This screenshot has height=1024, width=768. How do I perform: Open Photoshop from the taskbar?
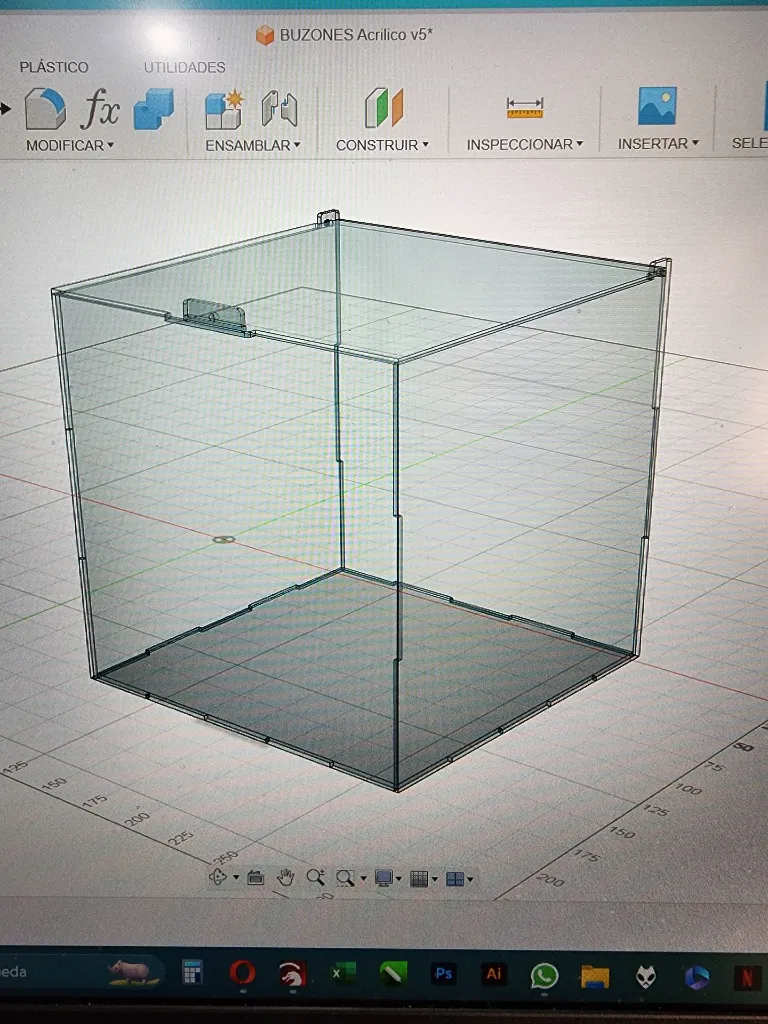coord(443,974)
